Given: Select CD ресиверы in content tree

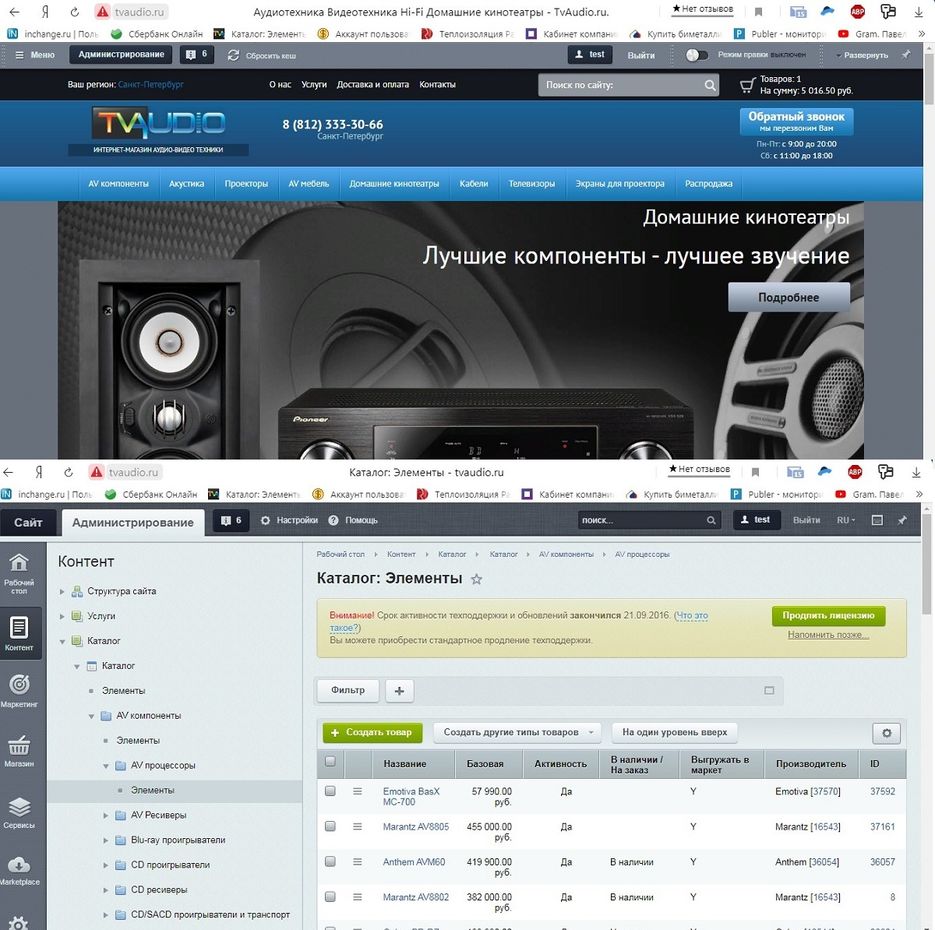Looking at the screenshot, I should [x=159, y=889].
